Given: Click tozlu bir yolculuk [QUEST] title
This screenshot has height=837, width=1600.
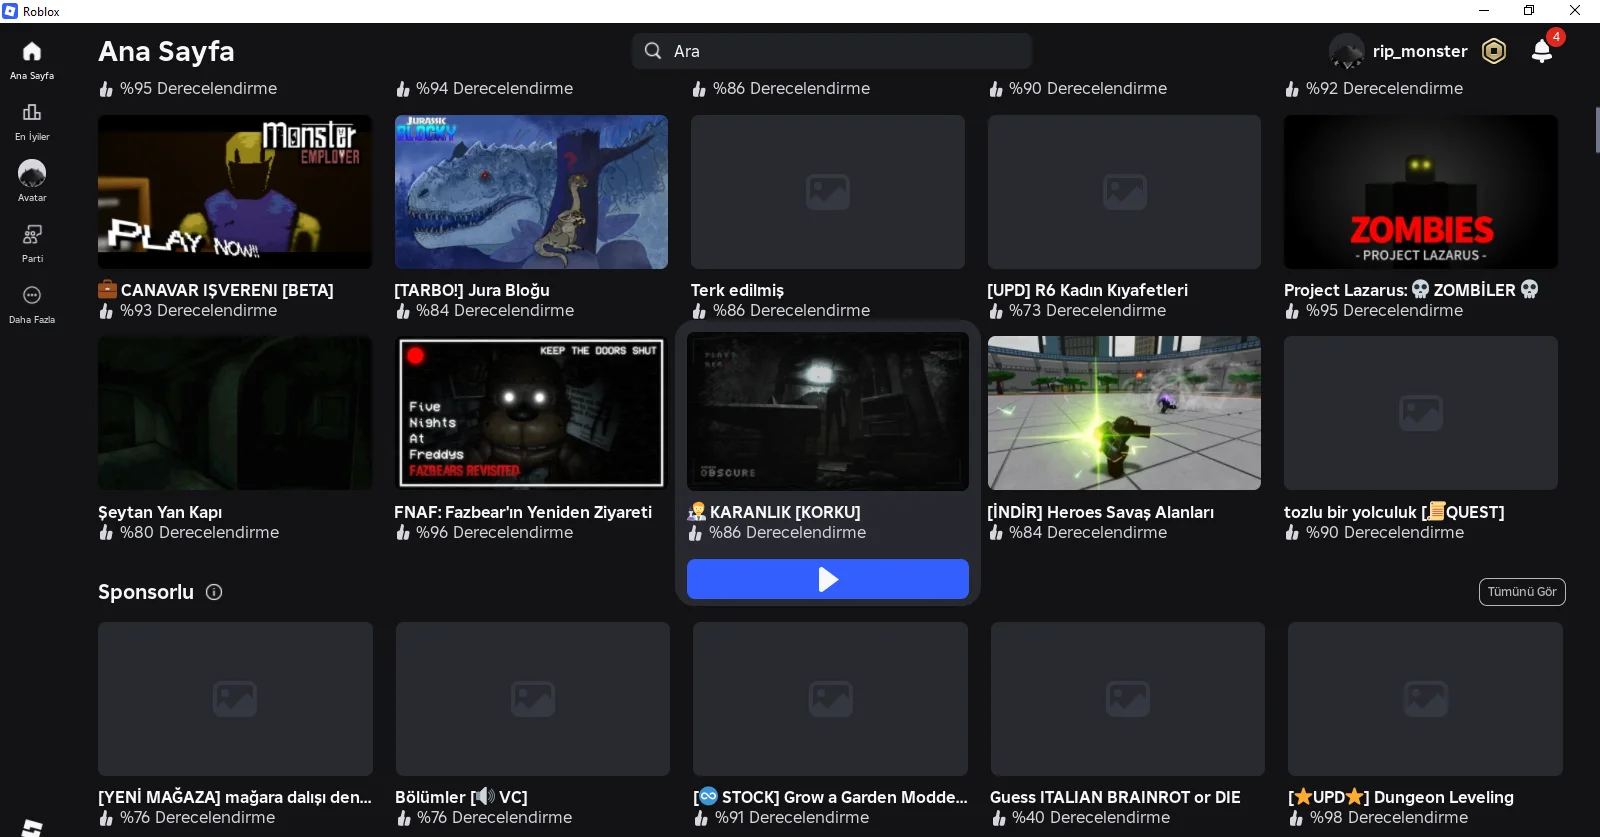Looking at the screenshot, I should tap(1394, 512).
